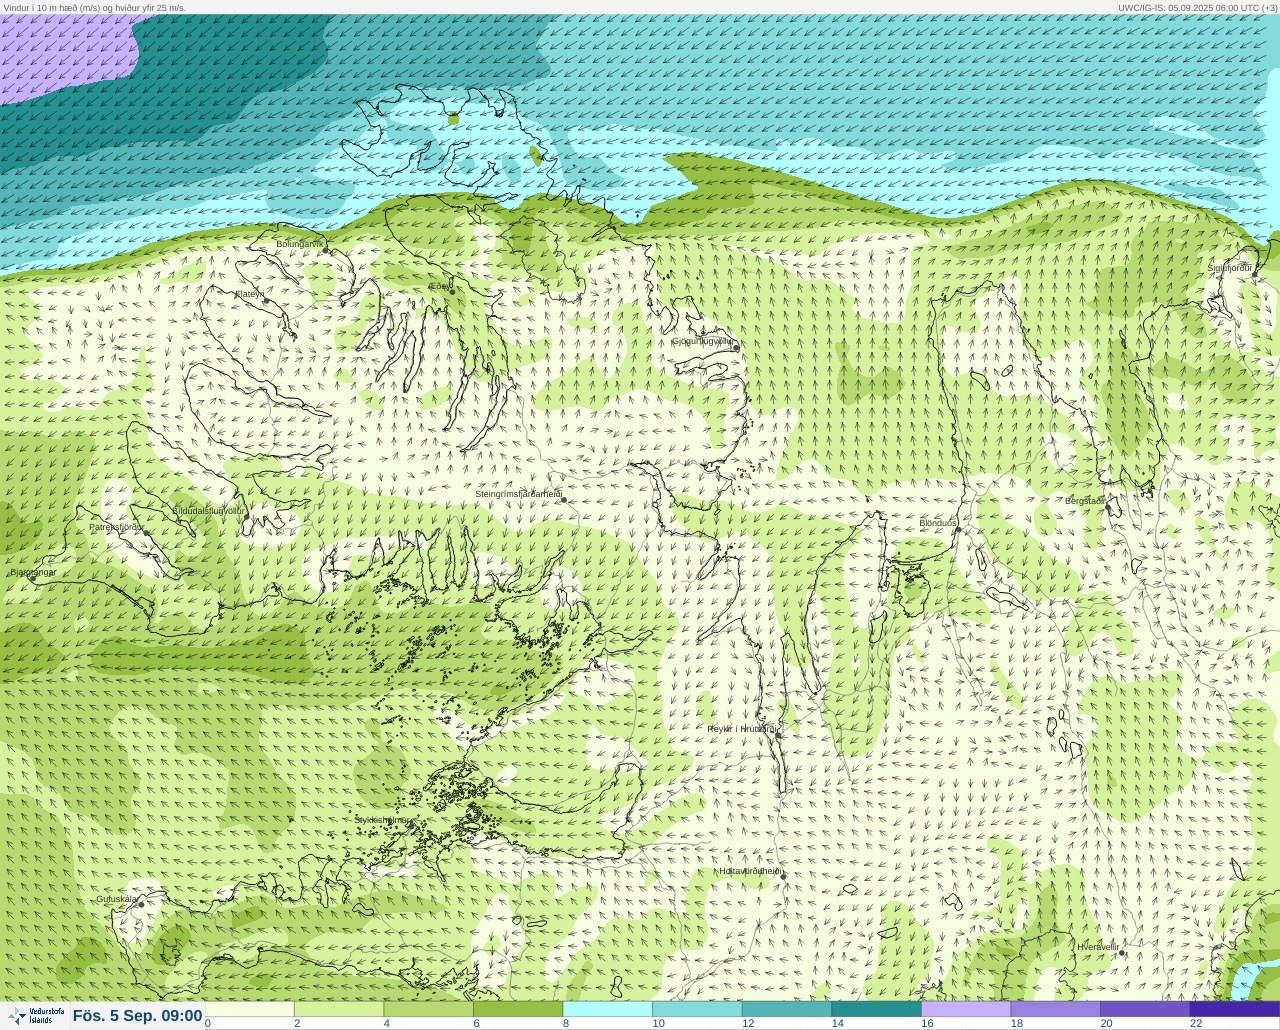Click the legend value 8

(566, 1023)
